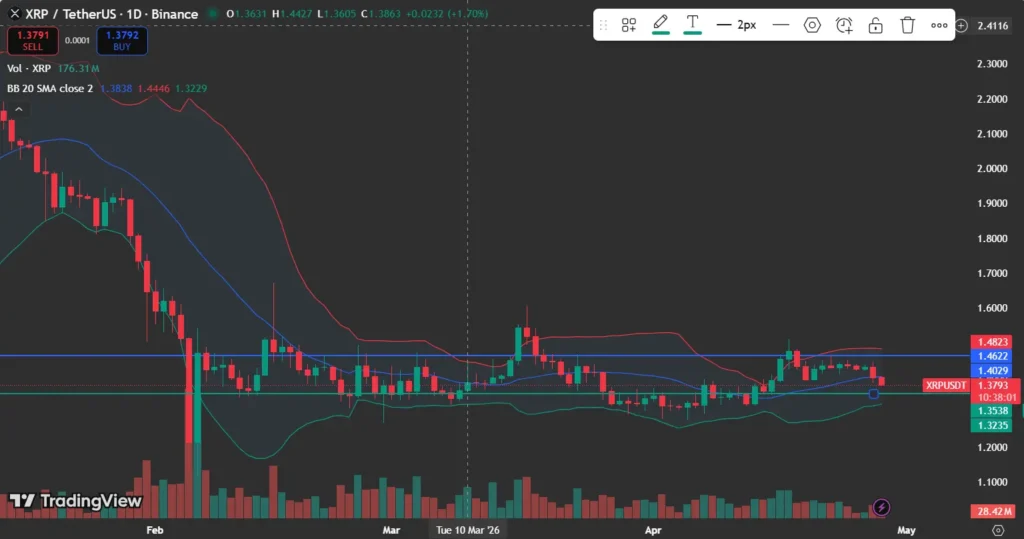Change text color with the T icon
Viewport: 1024px width, 539px height.
pos(692,24)
